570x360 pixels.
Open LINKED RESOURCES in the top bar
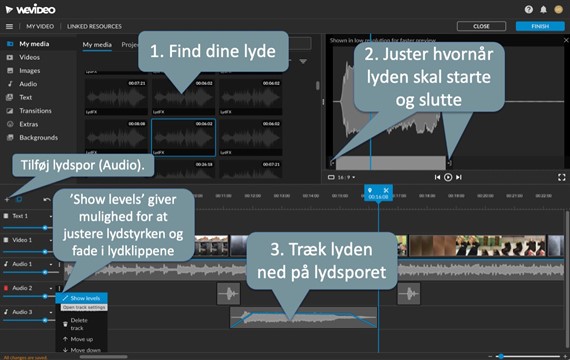94,26
